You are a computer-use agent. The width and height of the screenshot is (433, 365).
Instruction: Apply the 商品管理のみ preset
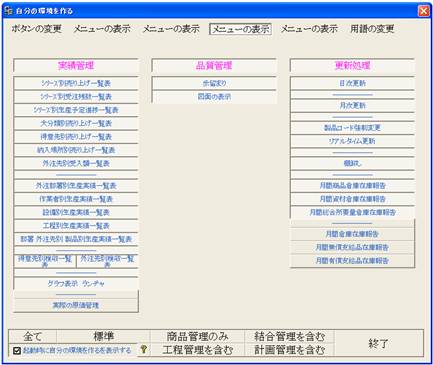197,336
